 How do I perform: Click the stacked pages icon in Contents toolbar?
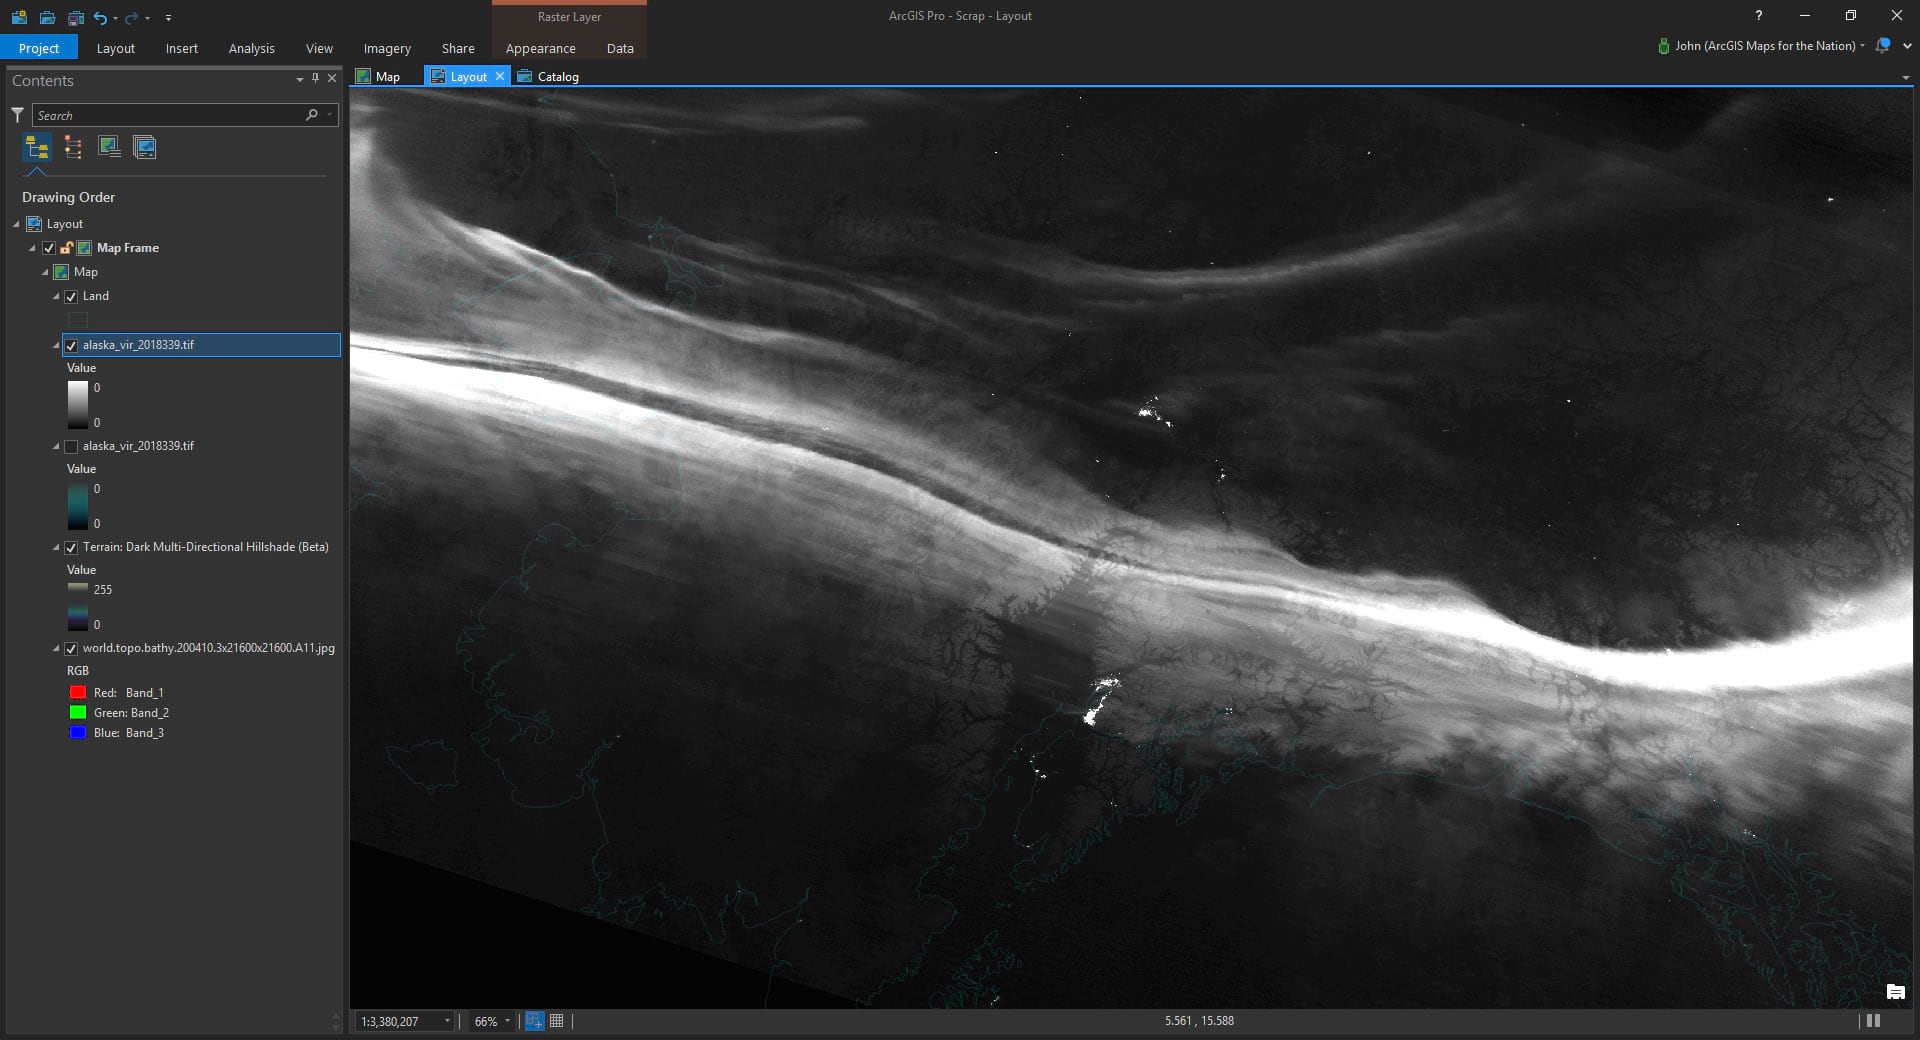click(145, 148)
